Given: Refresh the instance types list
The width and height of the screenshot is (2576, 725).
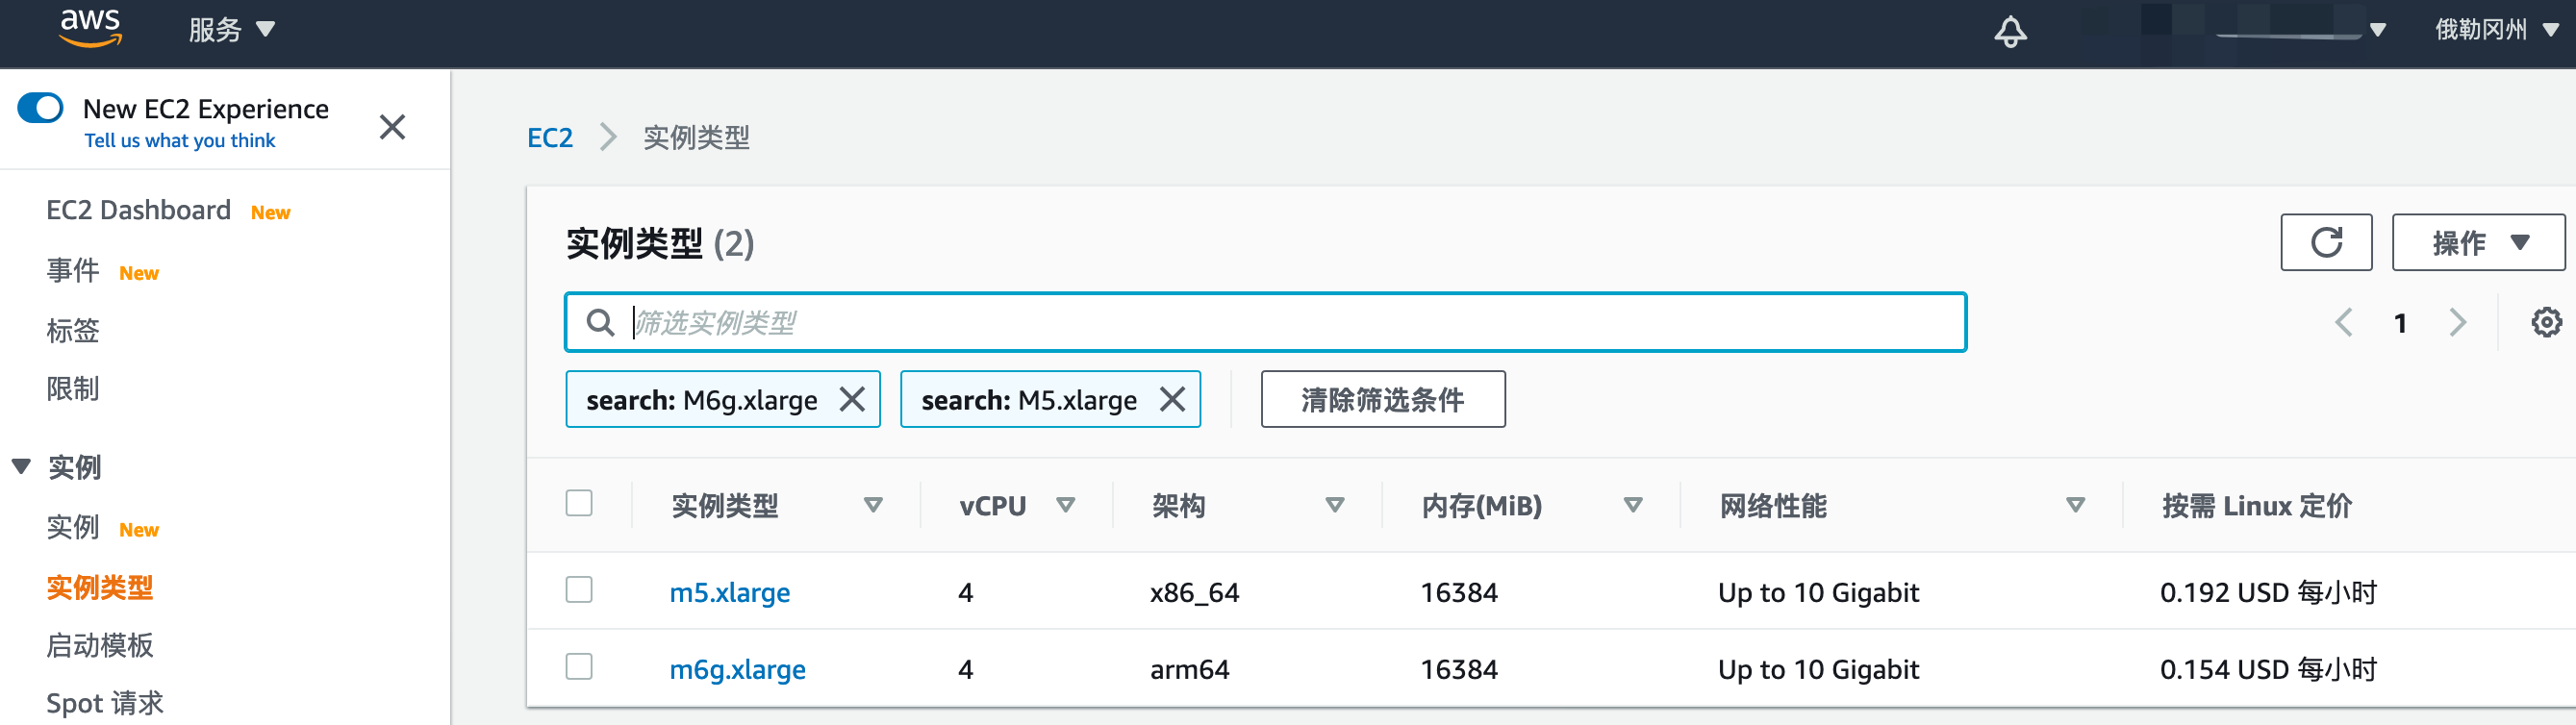Looking at the screenshot, I should (2325, 242).
